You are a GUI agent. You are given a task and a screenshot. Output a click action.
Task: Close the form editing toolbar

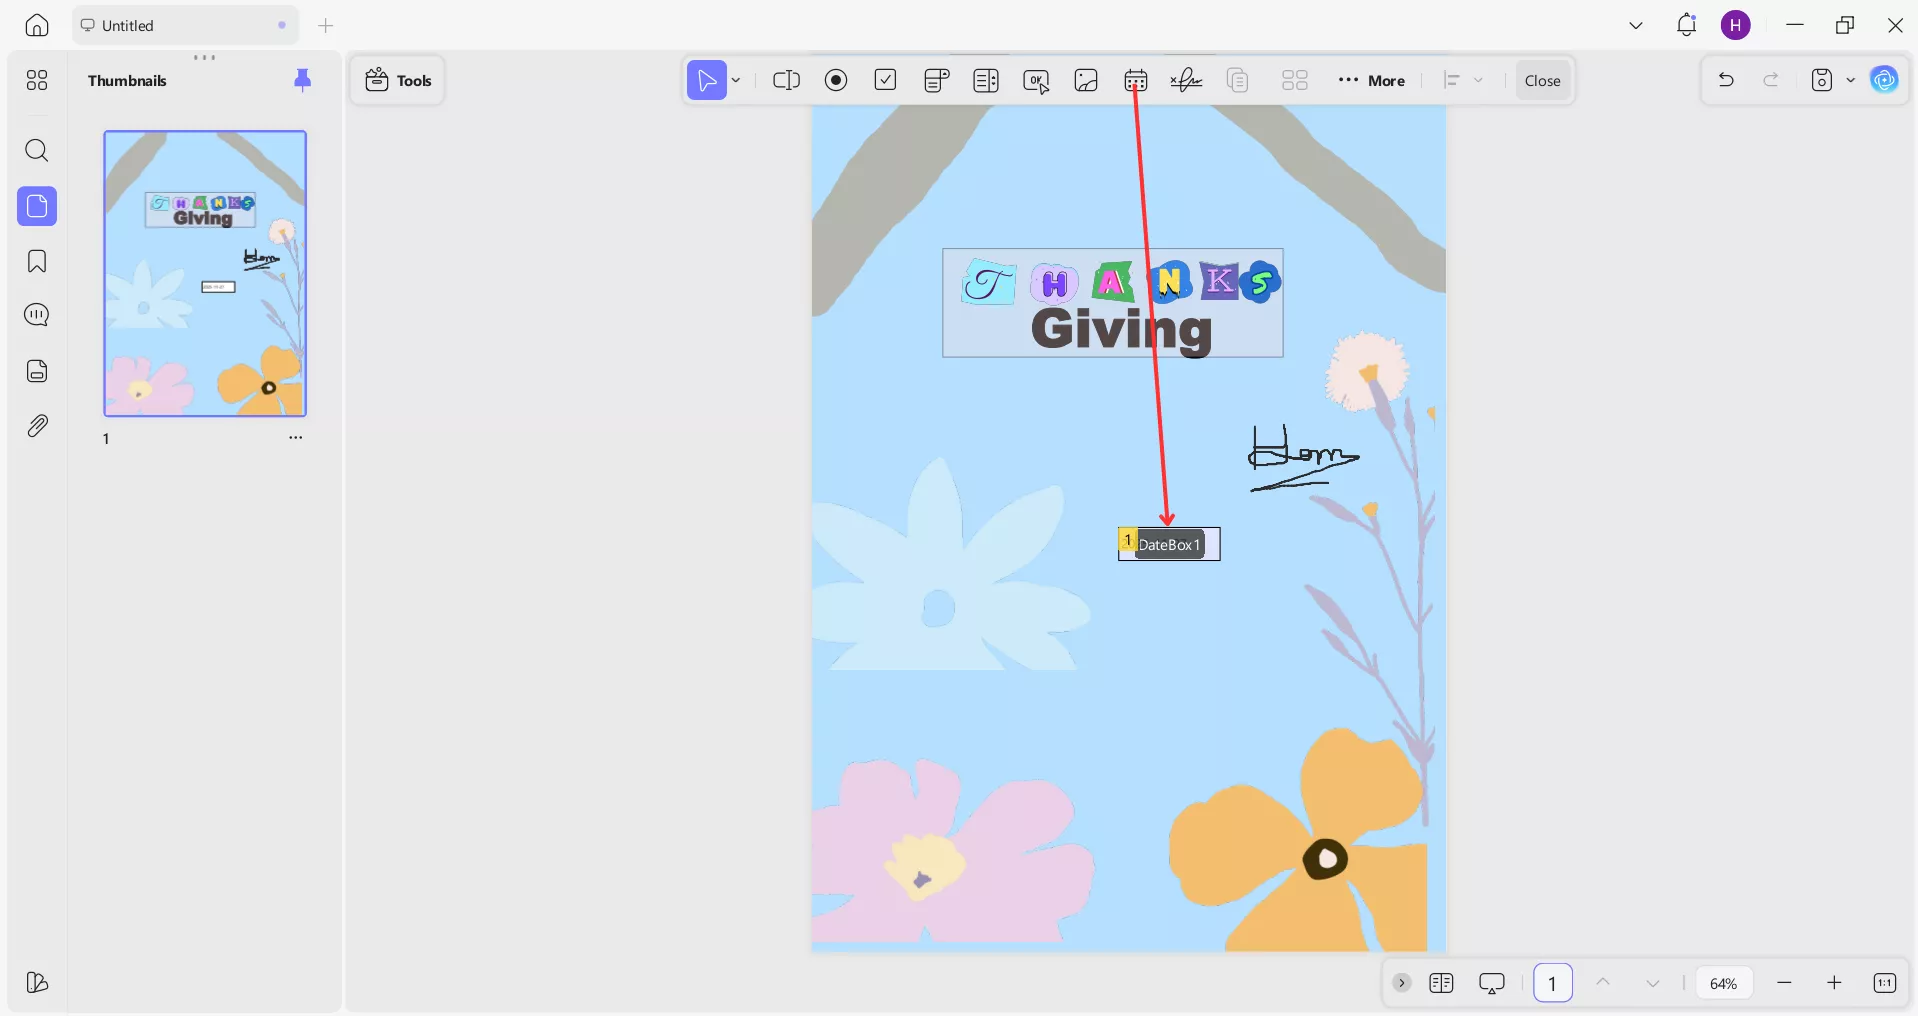point(1542,80)
